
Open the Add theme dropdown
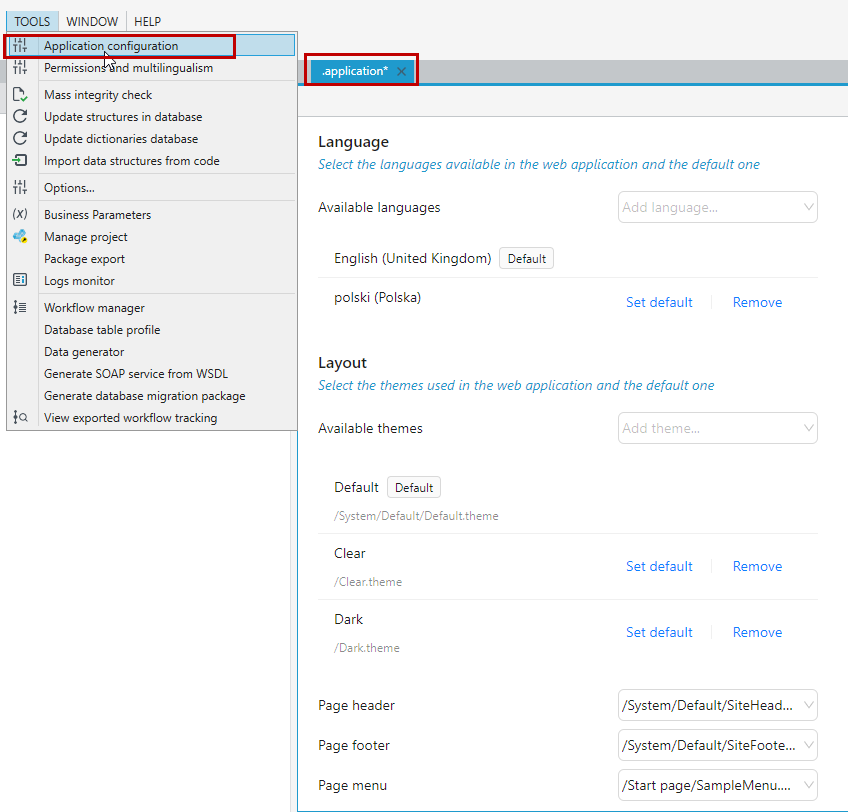pyautogui.click(x=718, y=428)
